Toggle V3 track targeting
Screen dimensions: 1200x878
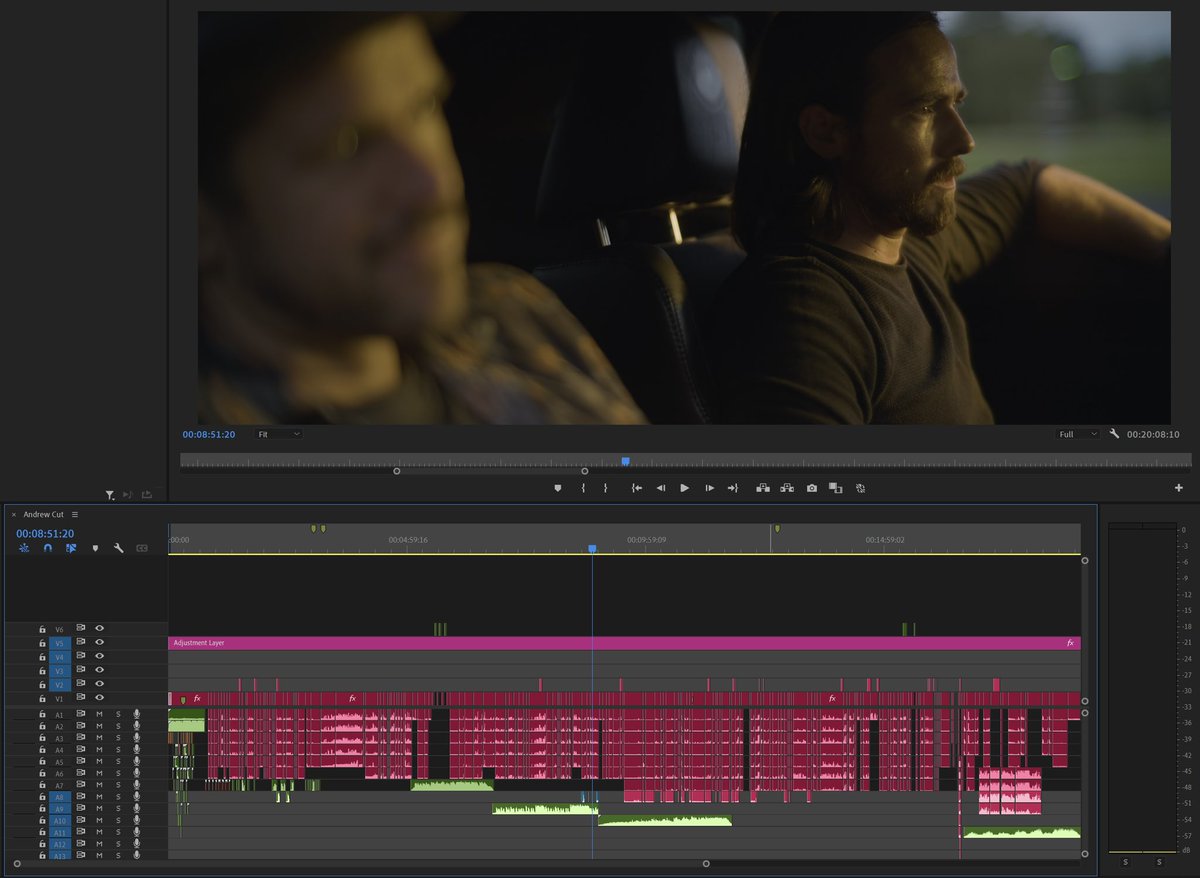pyautogui.click(x=59, y=671)
